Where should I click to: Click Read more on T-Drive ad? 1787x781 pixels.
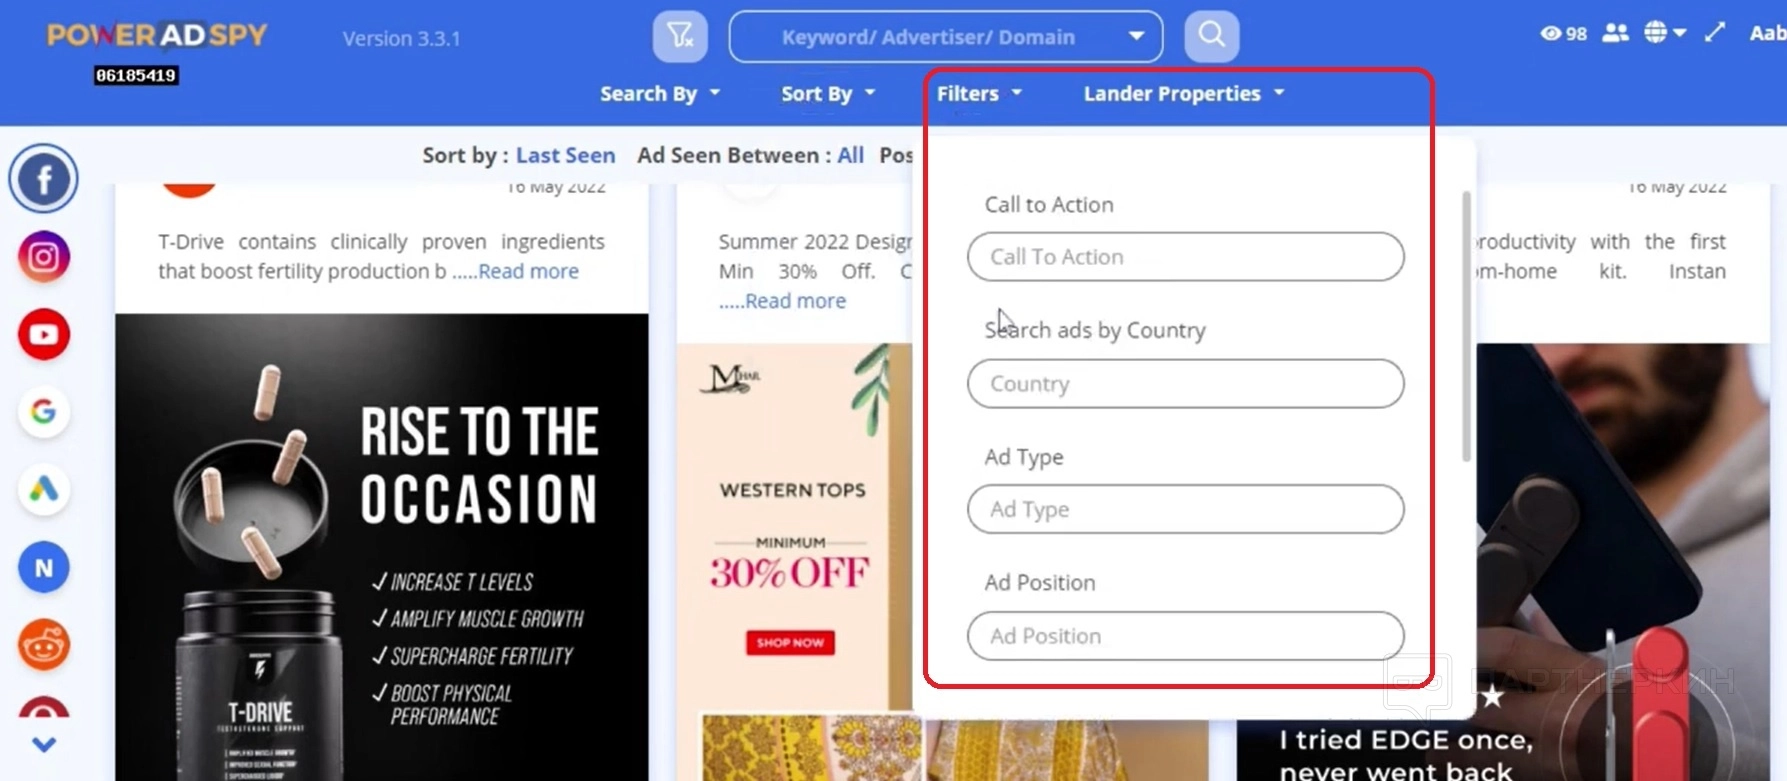pyautogui.click(x=528, y=272)
